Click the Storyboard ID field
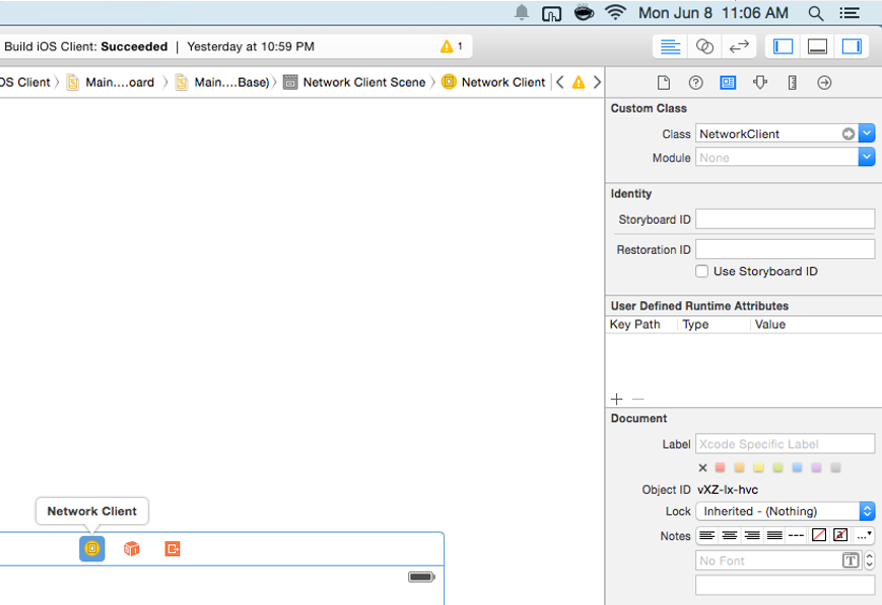Image resolution: width=882 pixels, height=605 pixels. pyautogui.click(x=785, y=219)
